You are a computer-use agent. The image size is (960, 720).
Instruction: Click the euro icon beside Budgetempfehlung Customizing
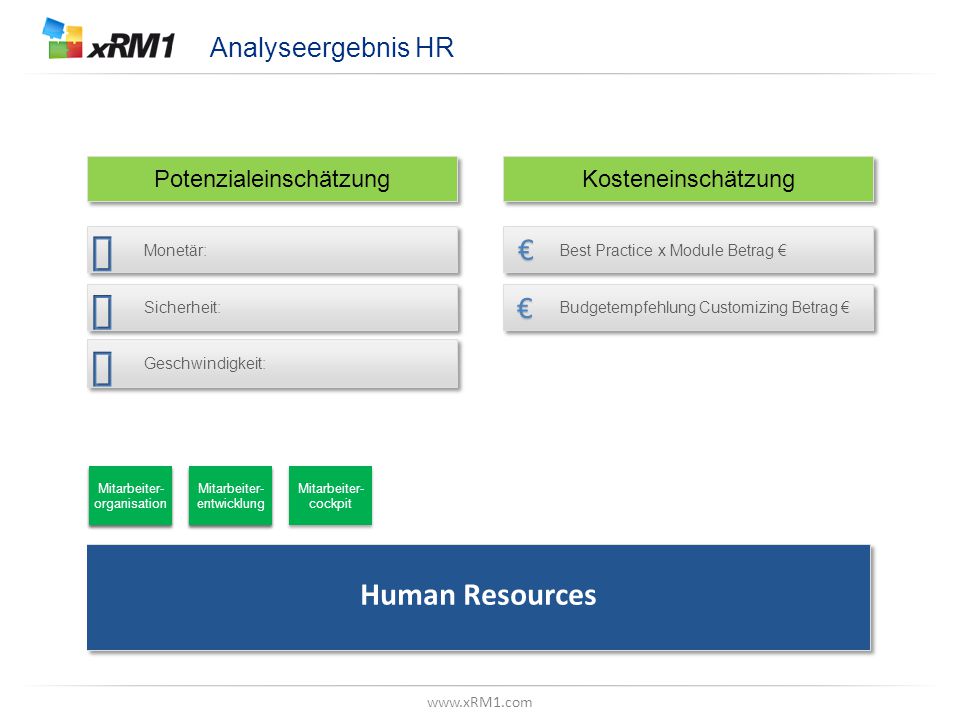(525, 308)
